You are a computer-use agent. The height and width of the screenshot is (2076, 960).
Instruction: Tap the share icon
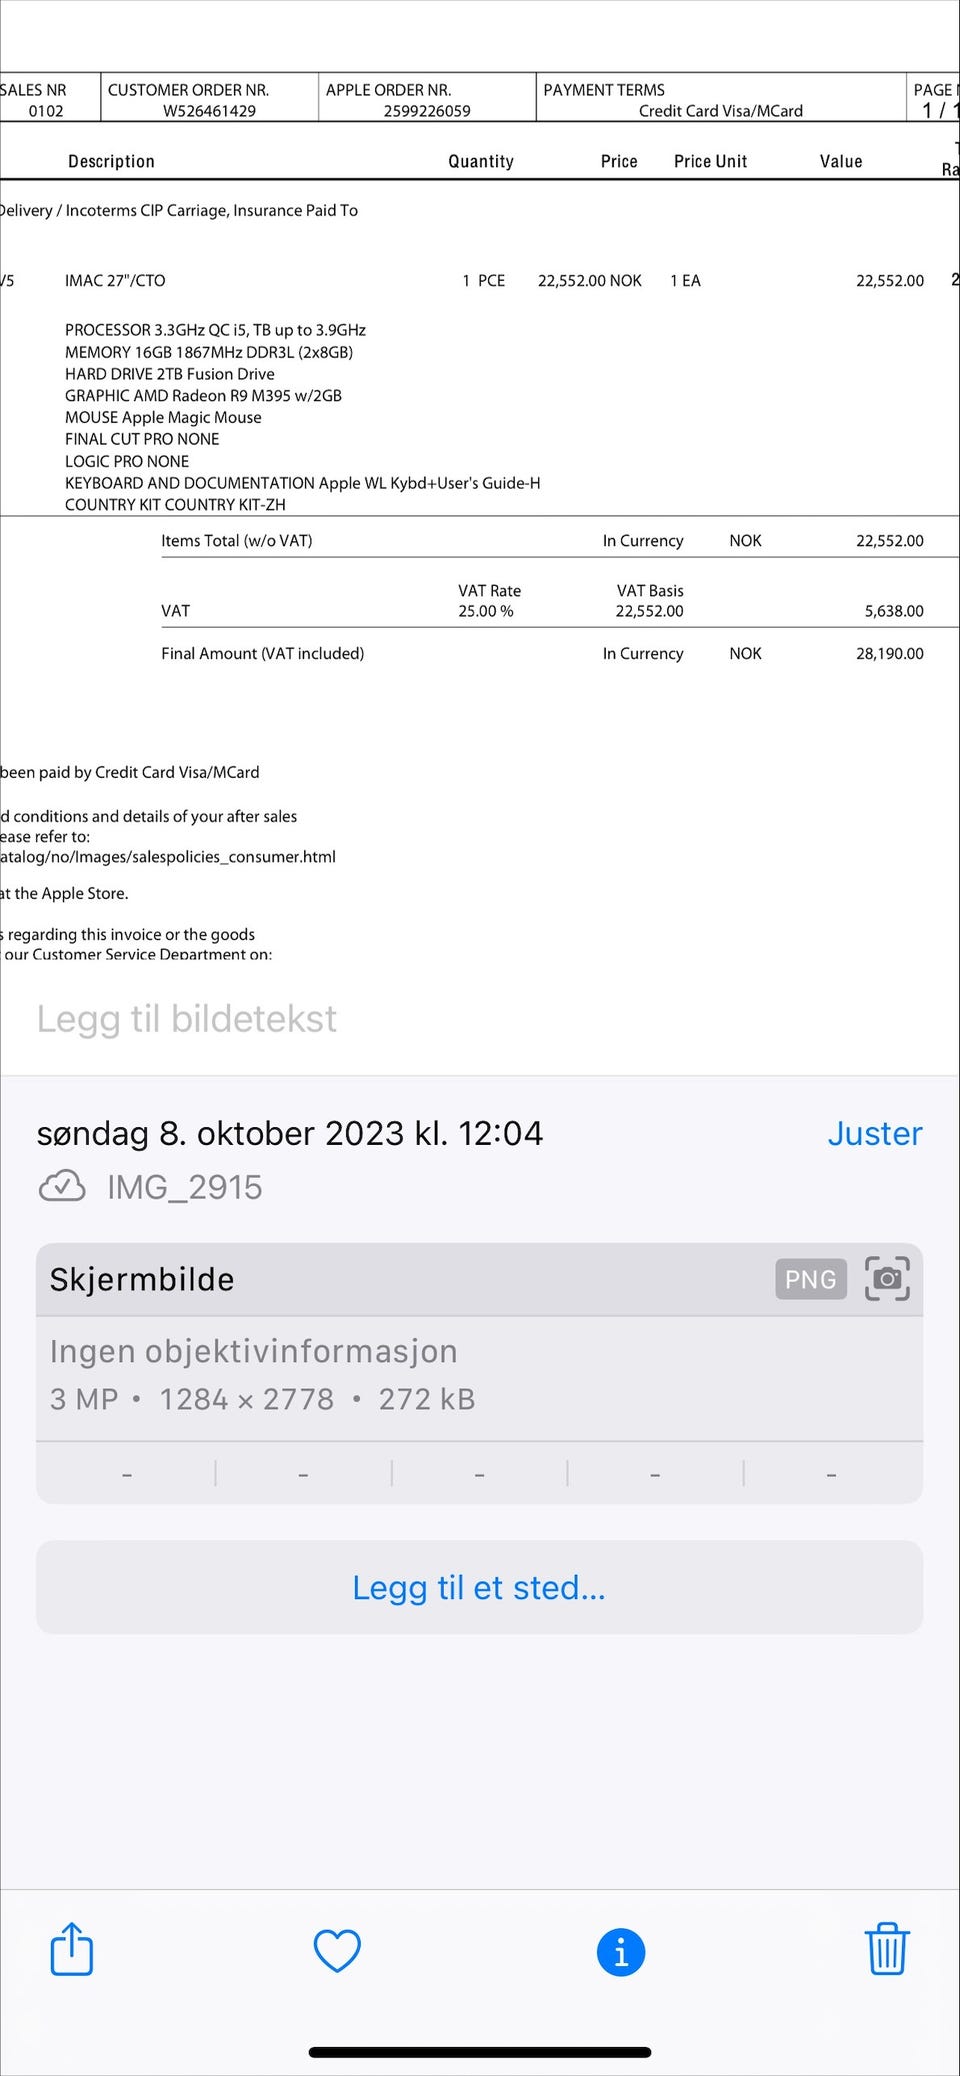coord(72,1949)
